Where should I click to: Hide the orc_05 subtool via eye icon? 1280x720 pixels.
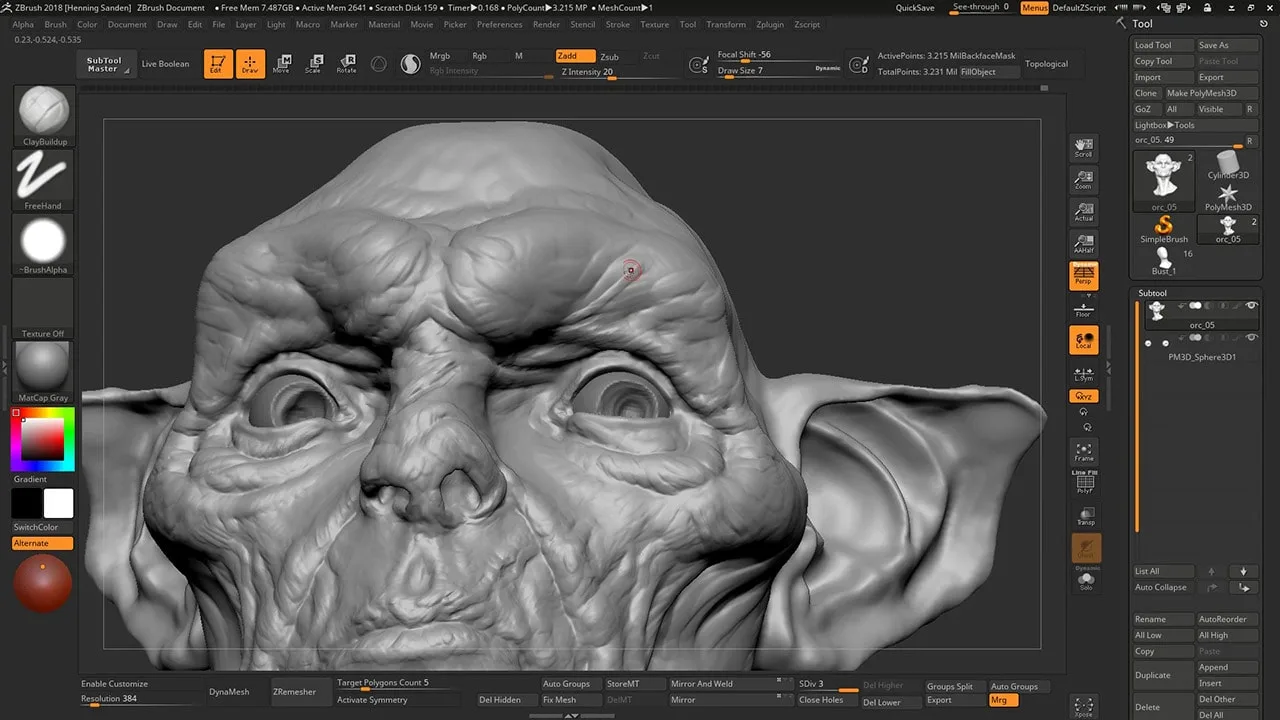pyautogui.click(x=1250, y=306)
